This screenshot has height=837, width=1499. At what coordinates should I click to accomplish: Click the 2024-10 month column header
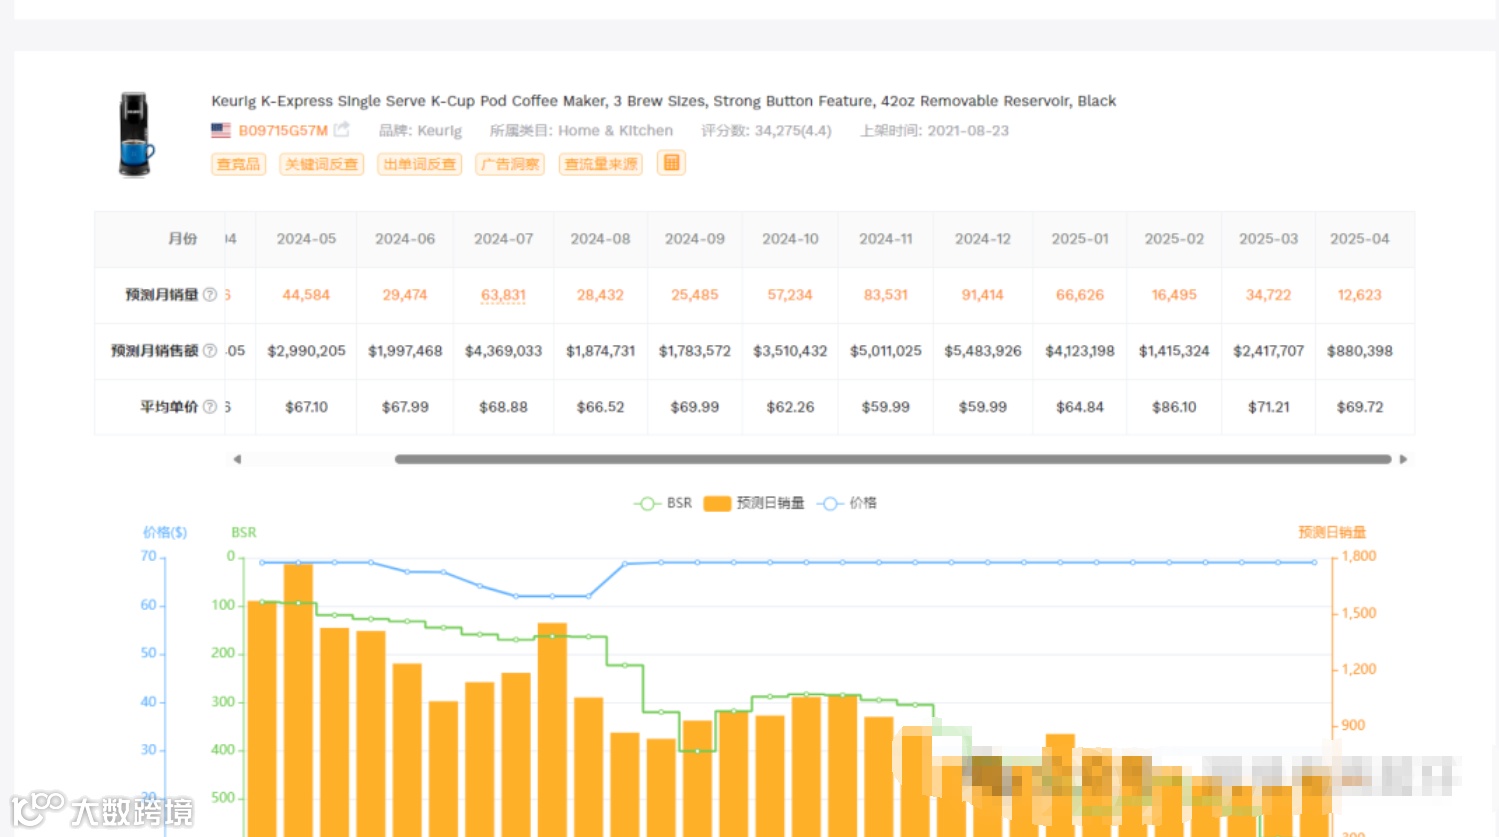click(790, 239)
